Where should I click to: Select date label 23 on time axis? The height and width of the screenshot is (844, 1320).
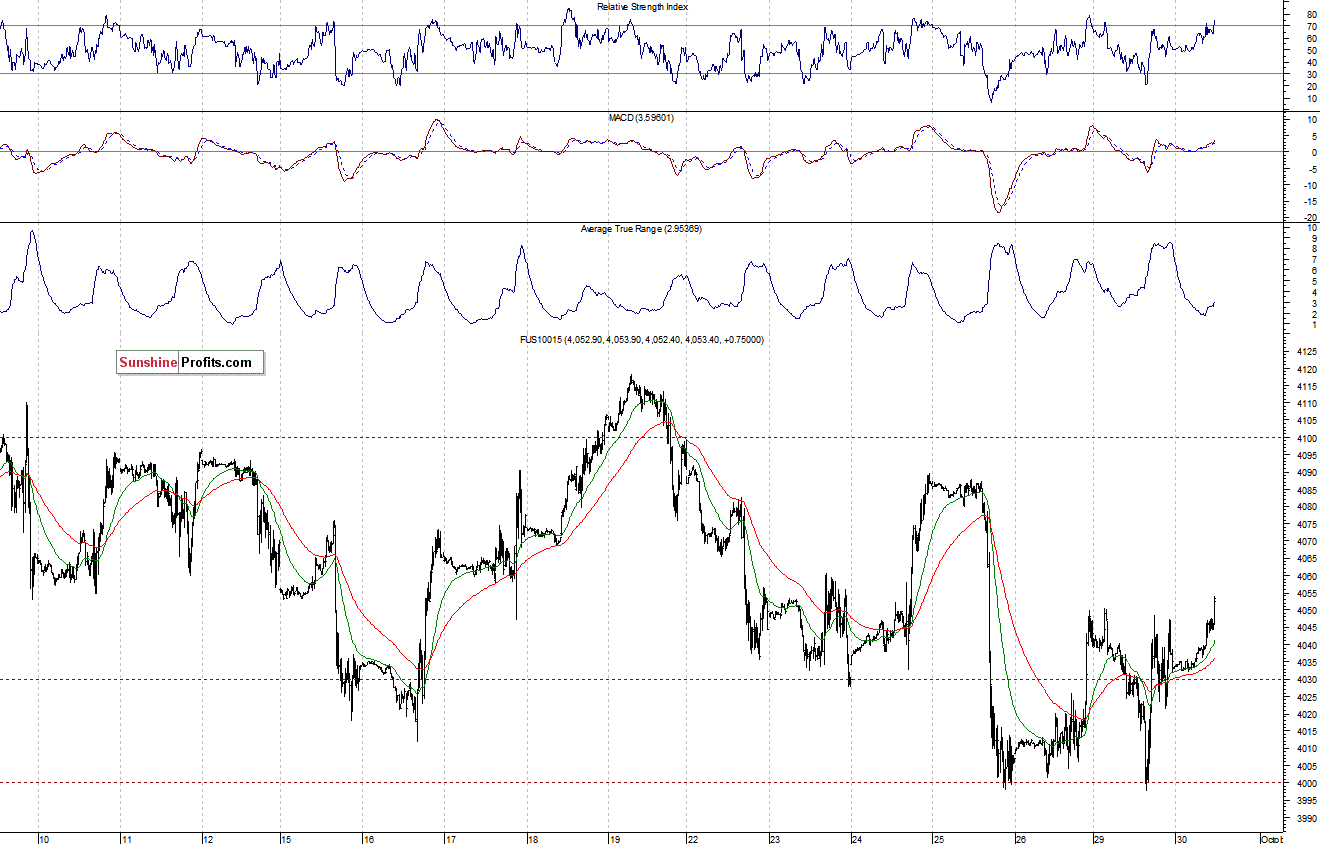(x=775, y=838)
